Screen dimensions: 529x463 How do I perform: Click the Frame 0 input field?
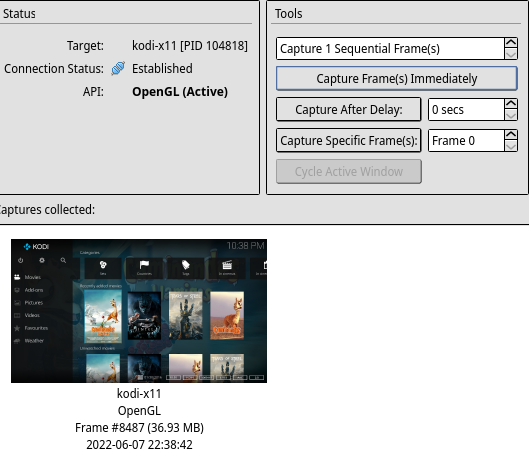coord(466,140)
